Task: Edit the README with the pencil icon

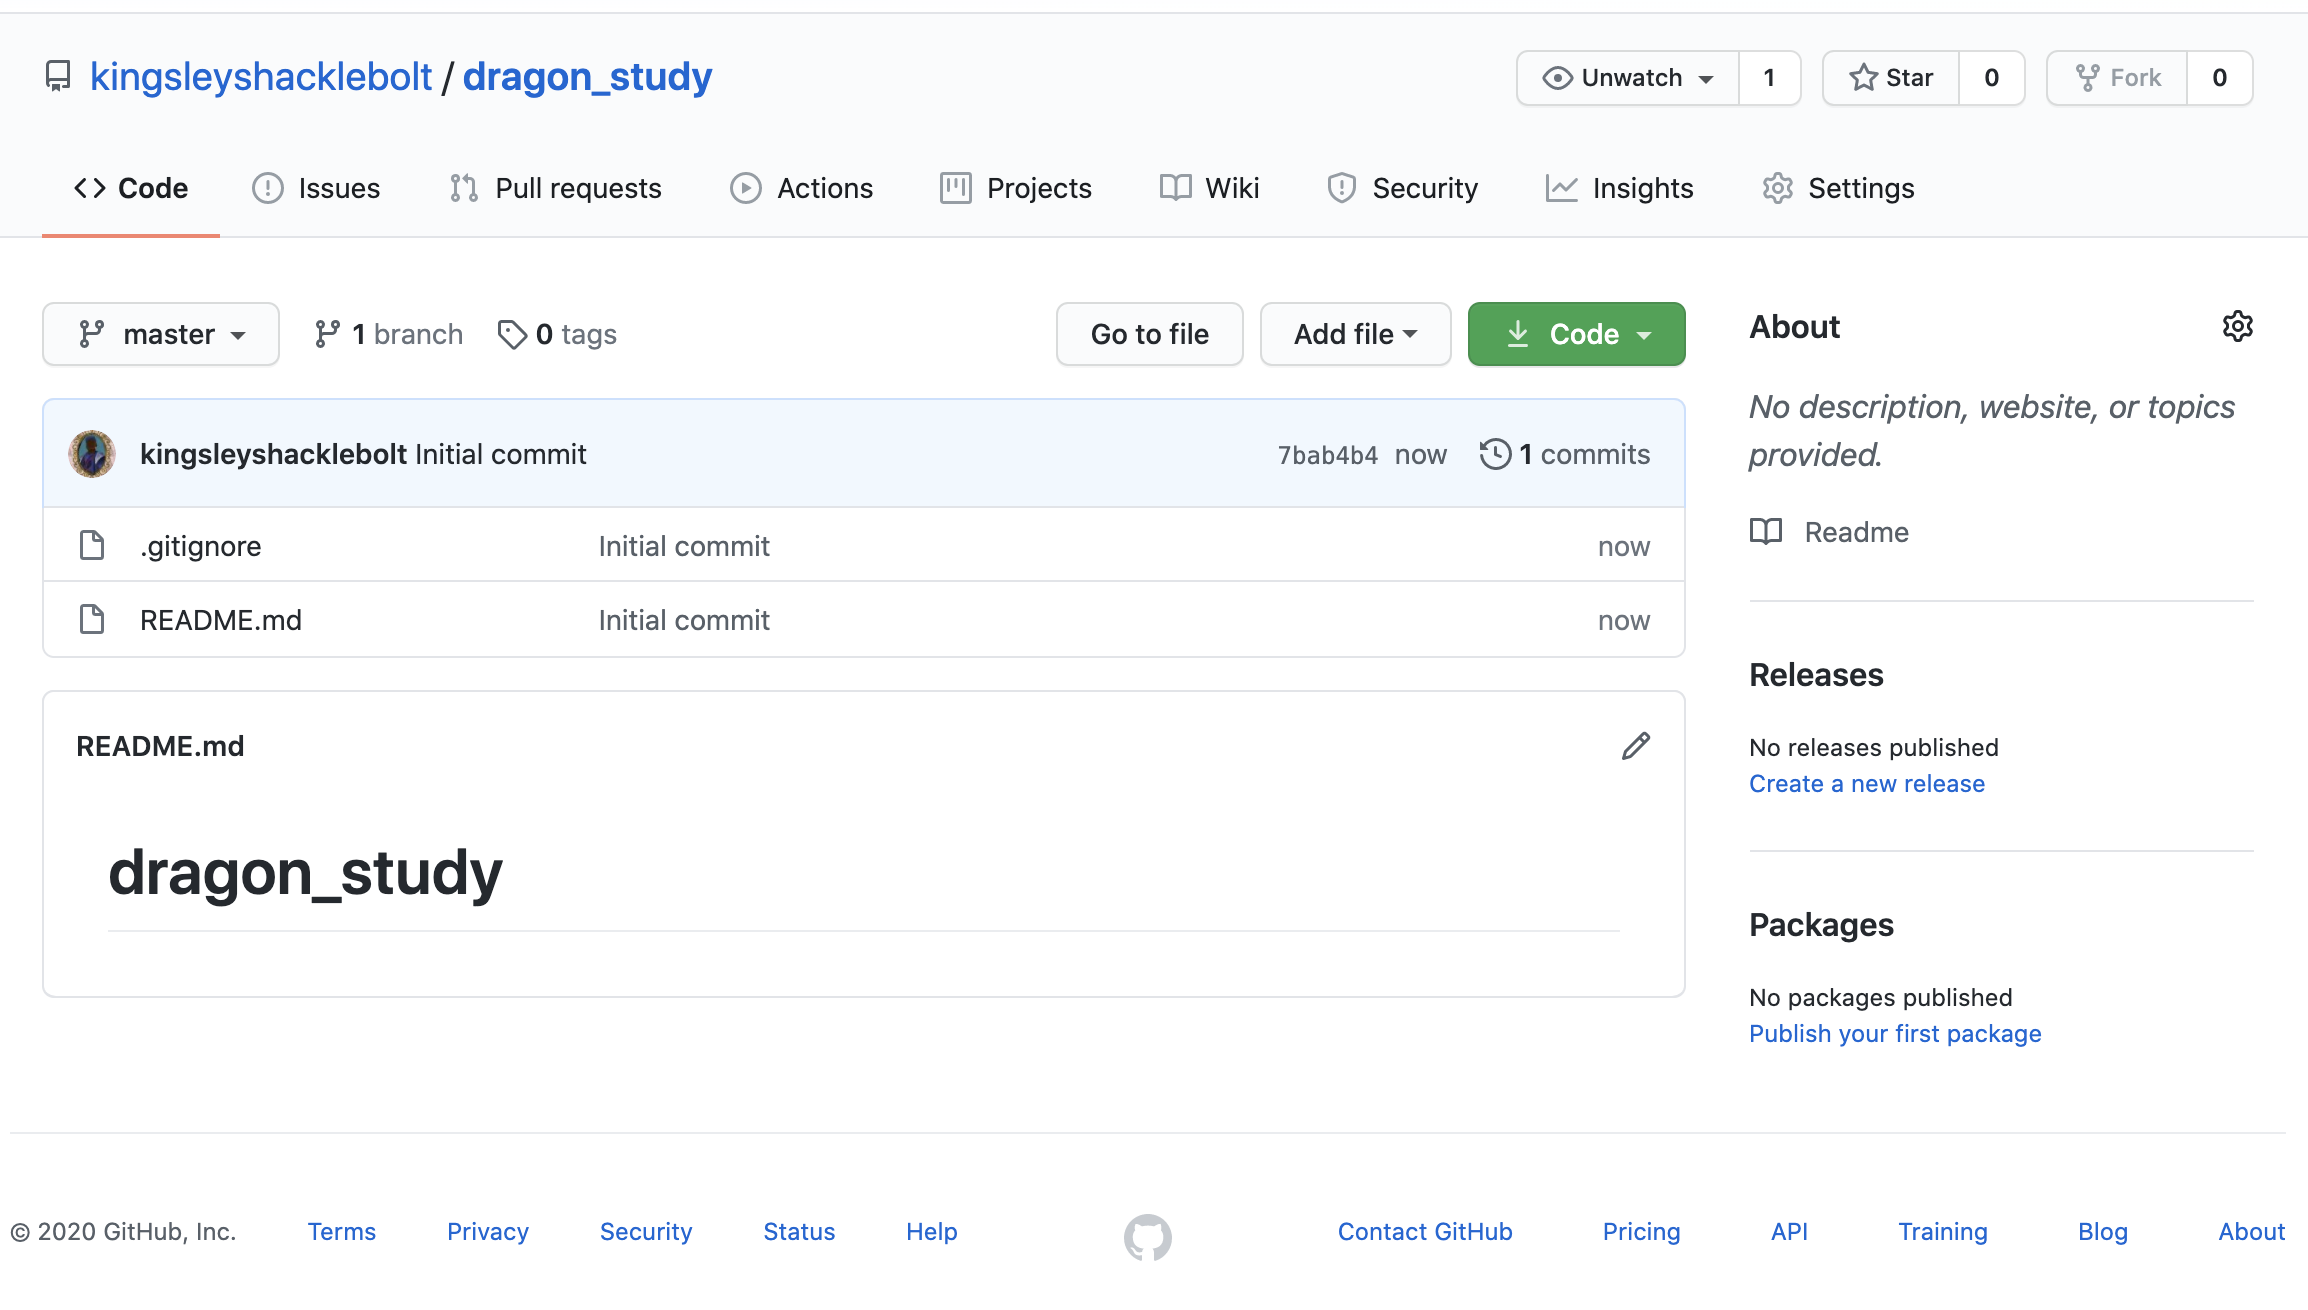Action: tap(1636, 746)
